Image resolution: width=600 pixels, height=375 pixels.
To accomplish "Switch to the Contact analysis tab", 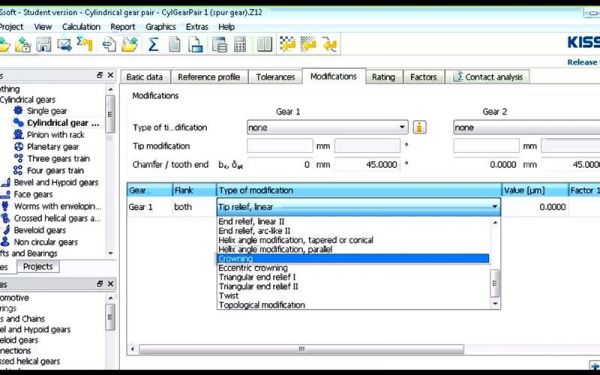I will click(x=488, y=77).
